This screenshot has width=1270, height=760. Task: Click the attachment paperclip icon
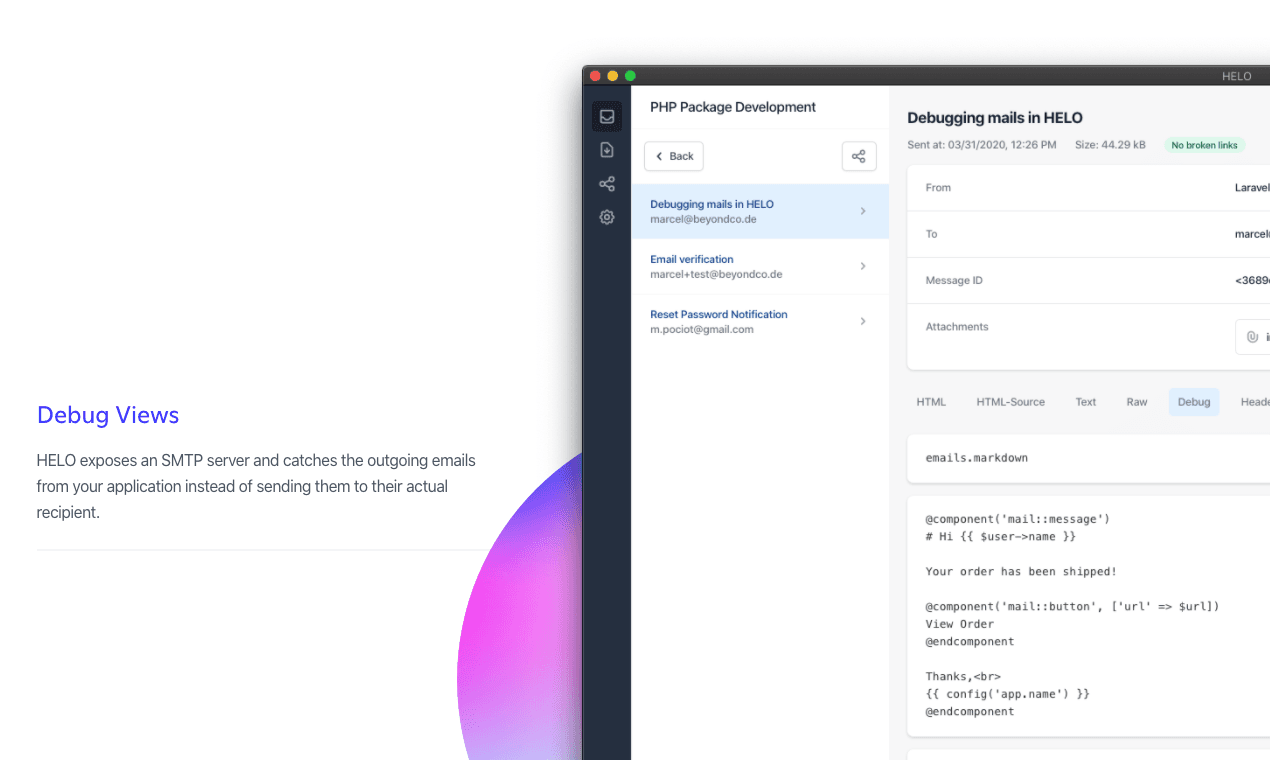(x=1252, y=337)
